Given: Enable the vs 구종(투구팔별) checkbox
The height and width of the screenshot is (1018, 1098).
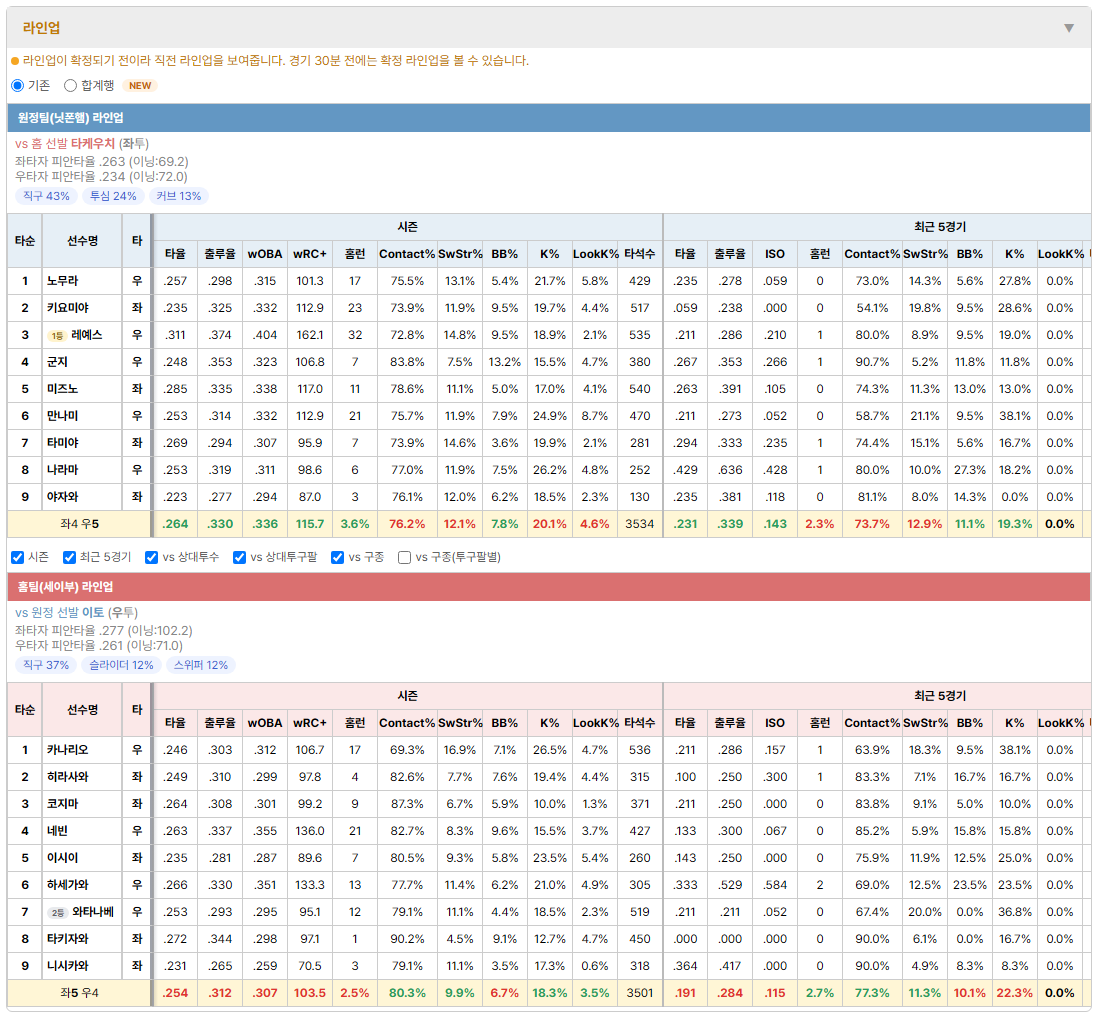Looking at the screenshot, I should point(404,557).
